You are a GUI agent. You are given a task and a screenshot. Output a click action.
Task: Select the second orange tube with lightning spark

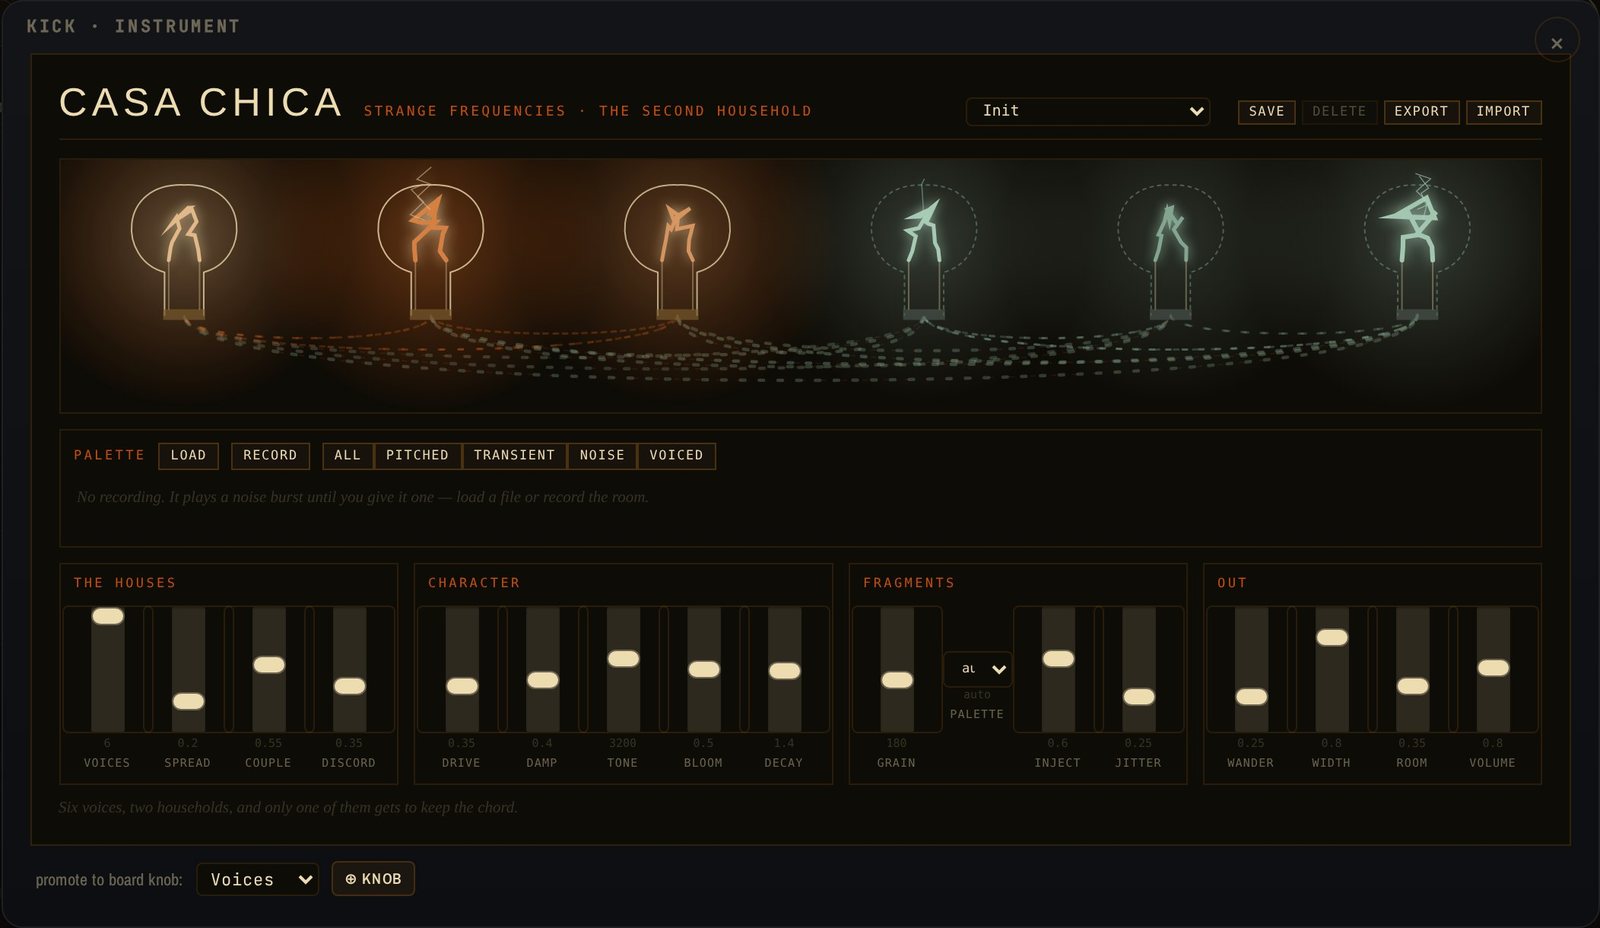pyautogui.click(x=431, y=245)
